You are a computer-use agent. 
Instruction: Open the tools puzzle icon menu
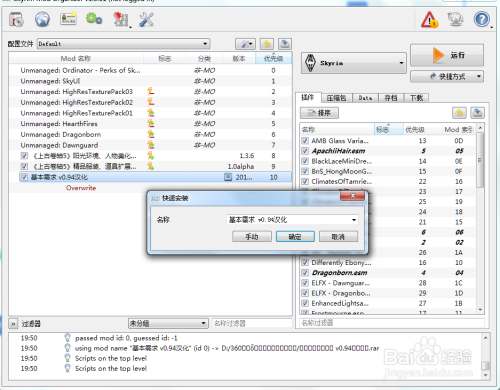point(120,19)
